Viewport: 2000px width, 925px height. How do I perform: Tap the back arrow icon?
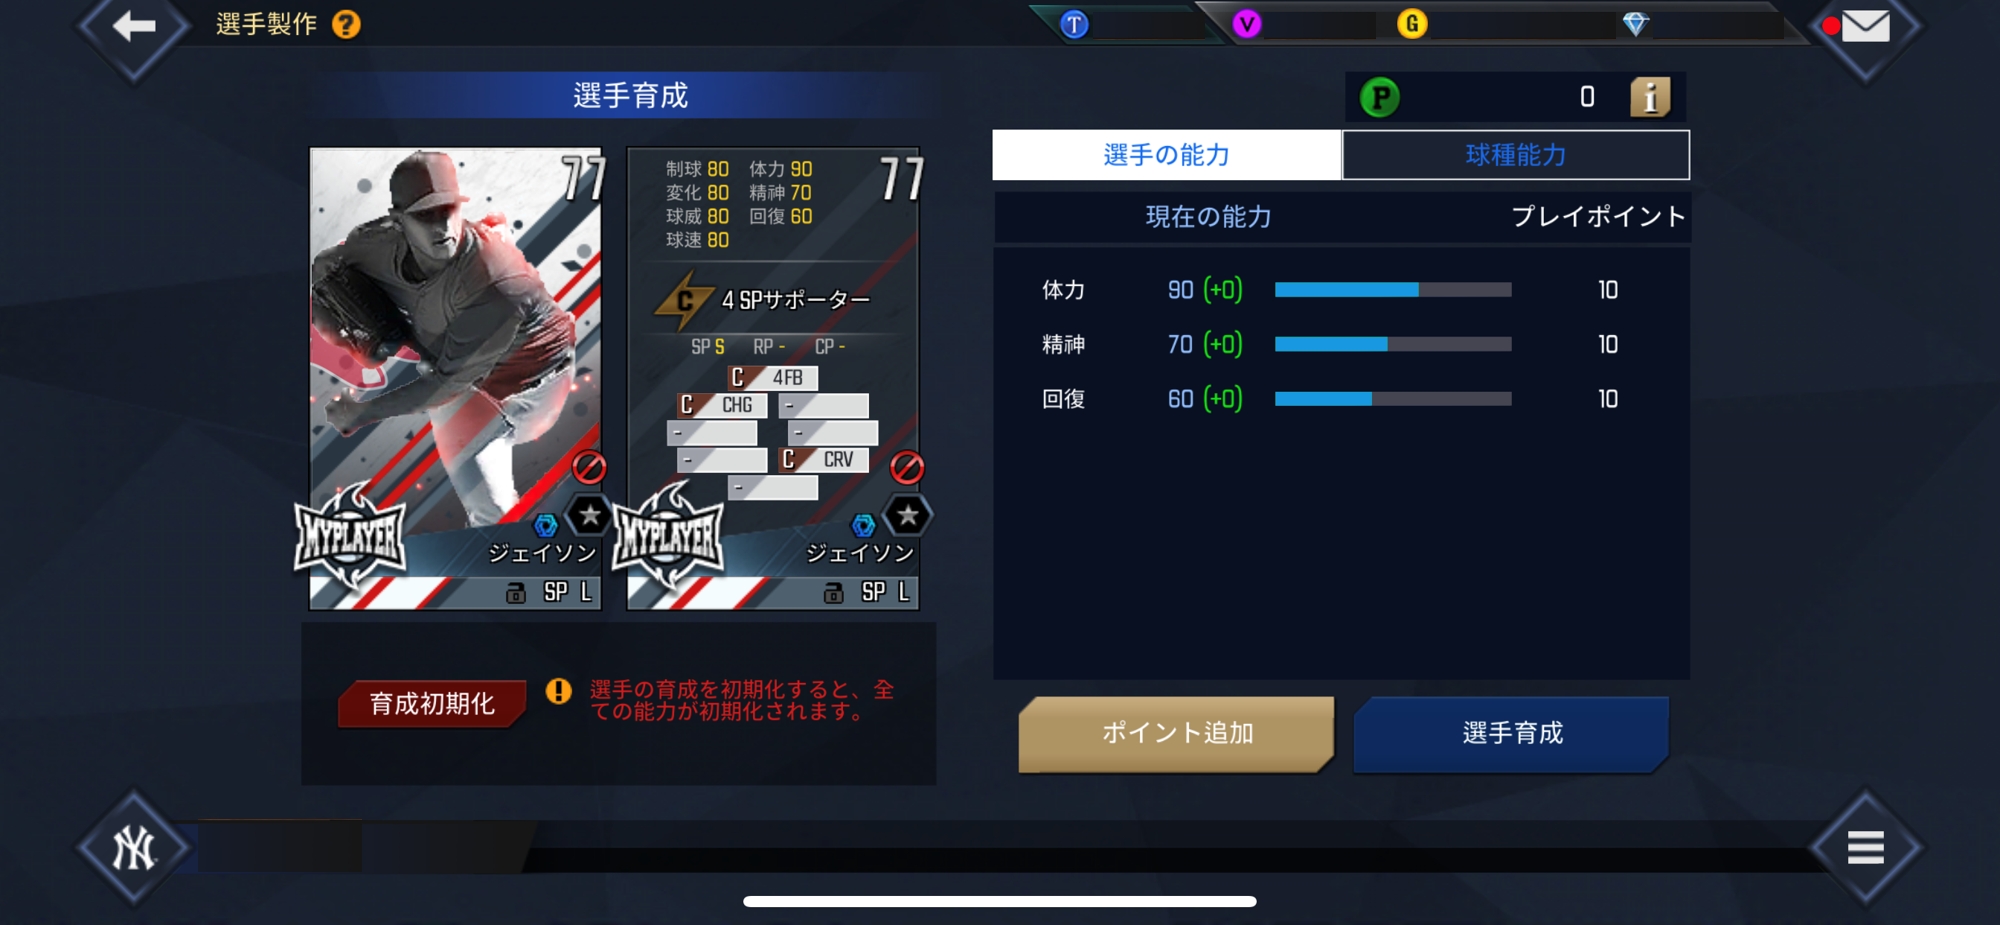(134, 27)
